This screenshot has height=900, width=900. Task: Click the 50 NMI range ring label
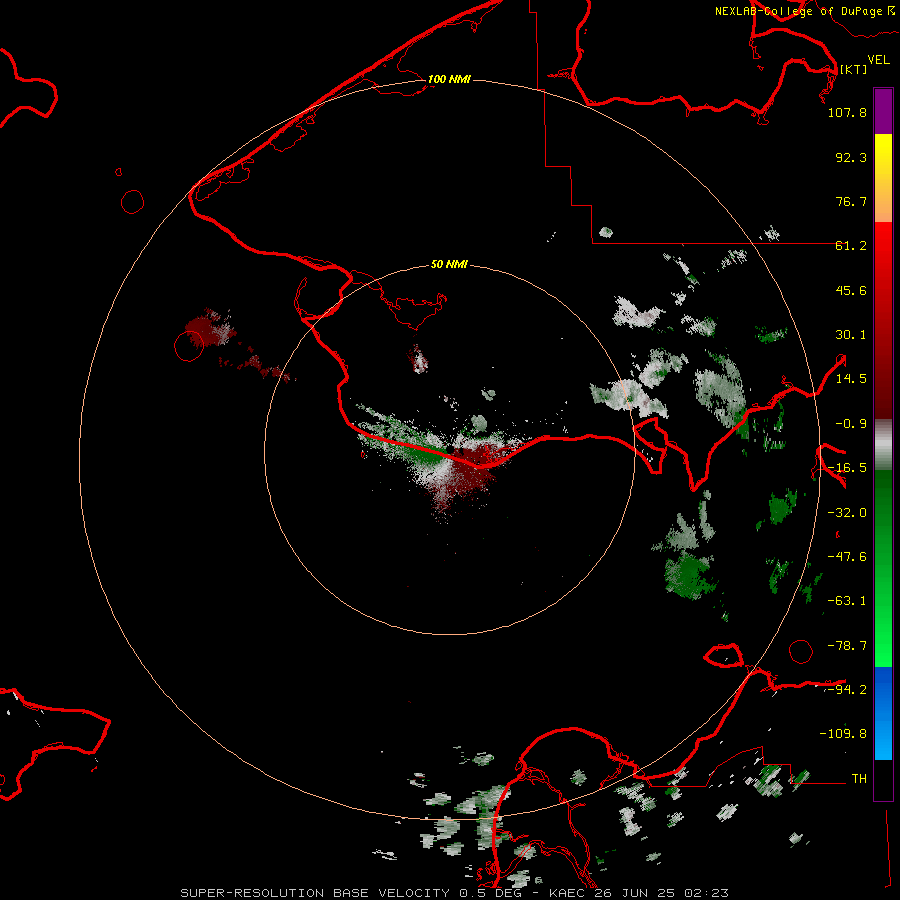click(449, 265)
